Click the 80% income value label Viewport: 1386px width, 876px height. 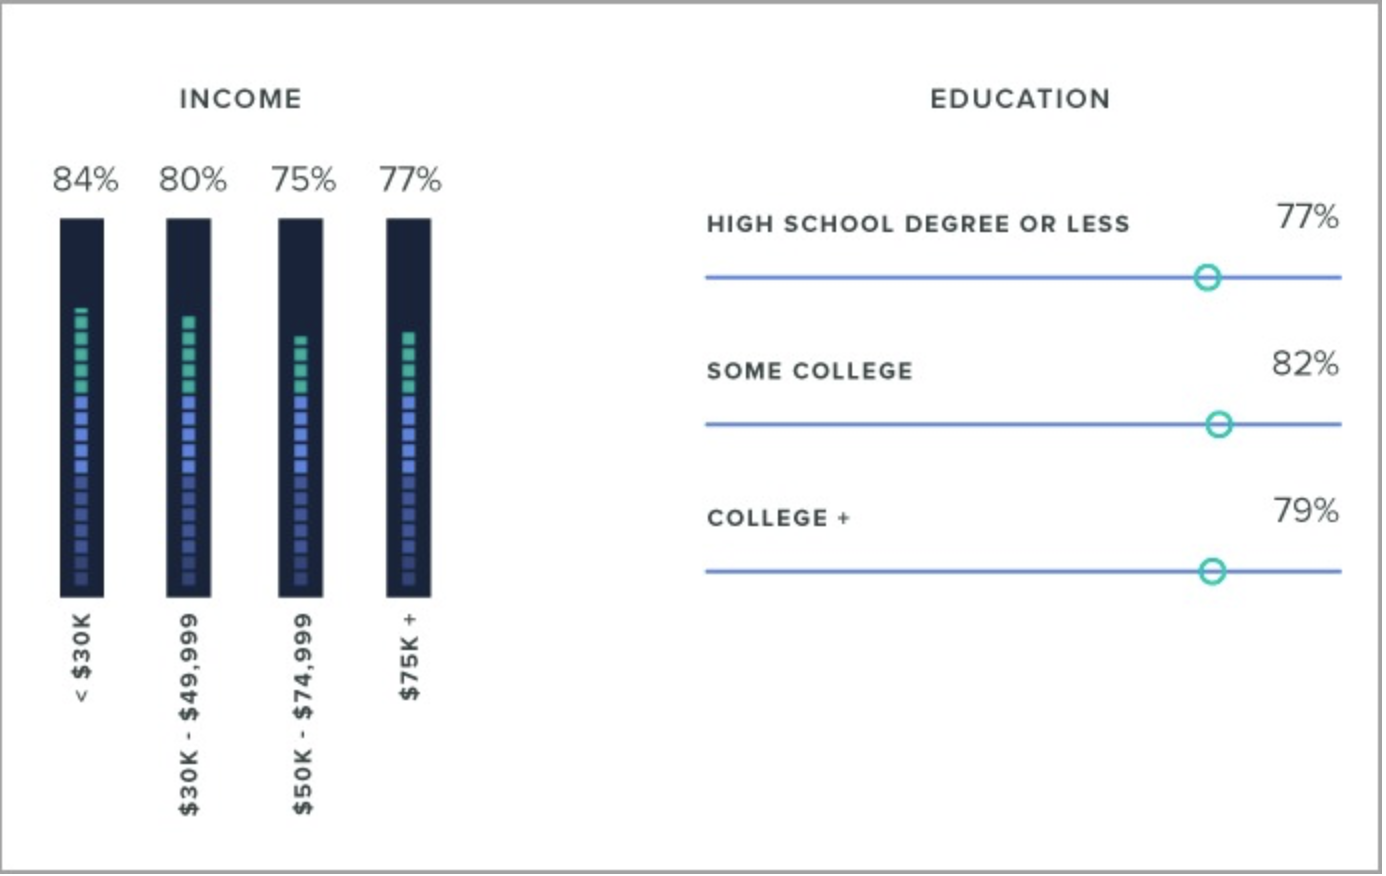pyautogui.click(x=193, y=180)
